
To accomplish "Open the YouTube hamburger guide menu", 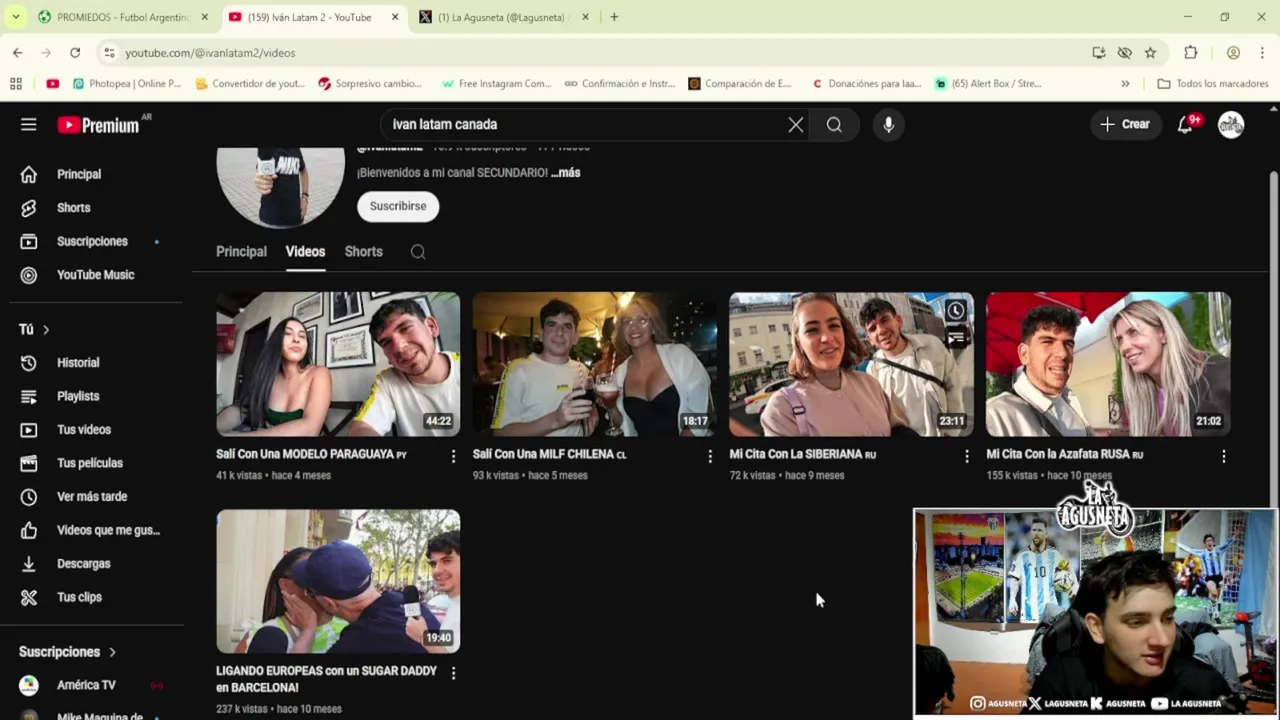I will [x=28, y=124].
